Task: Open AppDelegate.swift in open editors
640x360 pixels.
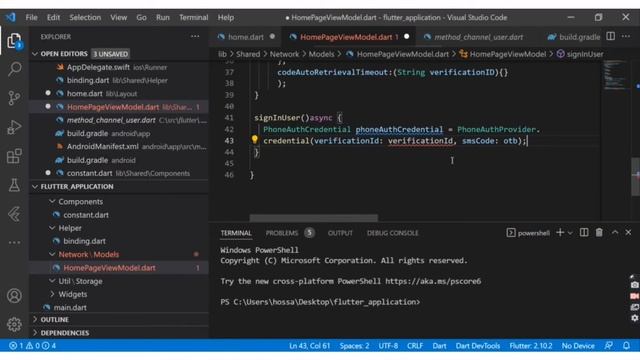Action: click(98, 67)
